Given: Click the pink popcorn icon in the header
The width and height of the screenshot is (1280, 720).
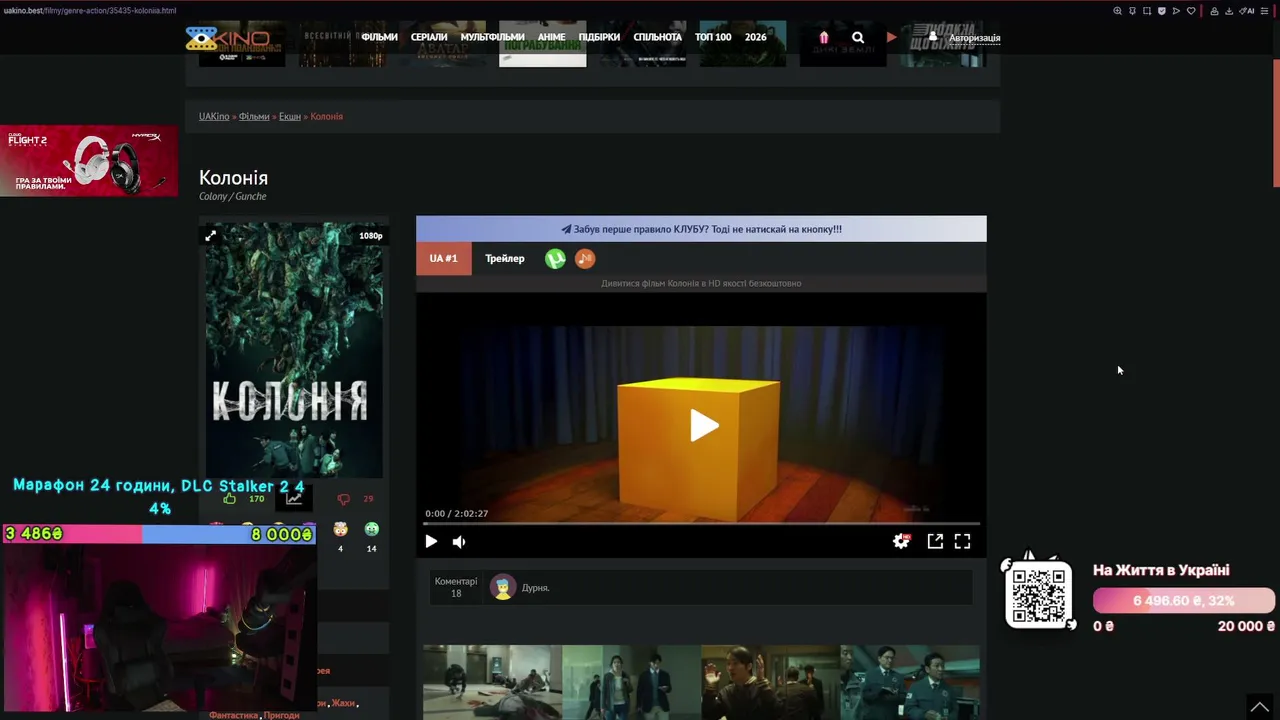Looking at the screenshot, I should click(824, 38).
